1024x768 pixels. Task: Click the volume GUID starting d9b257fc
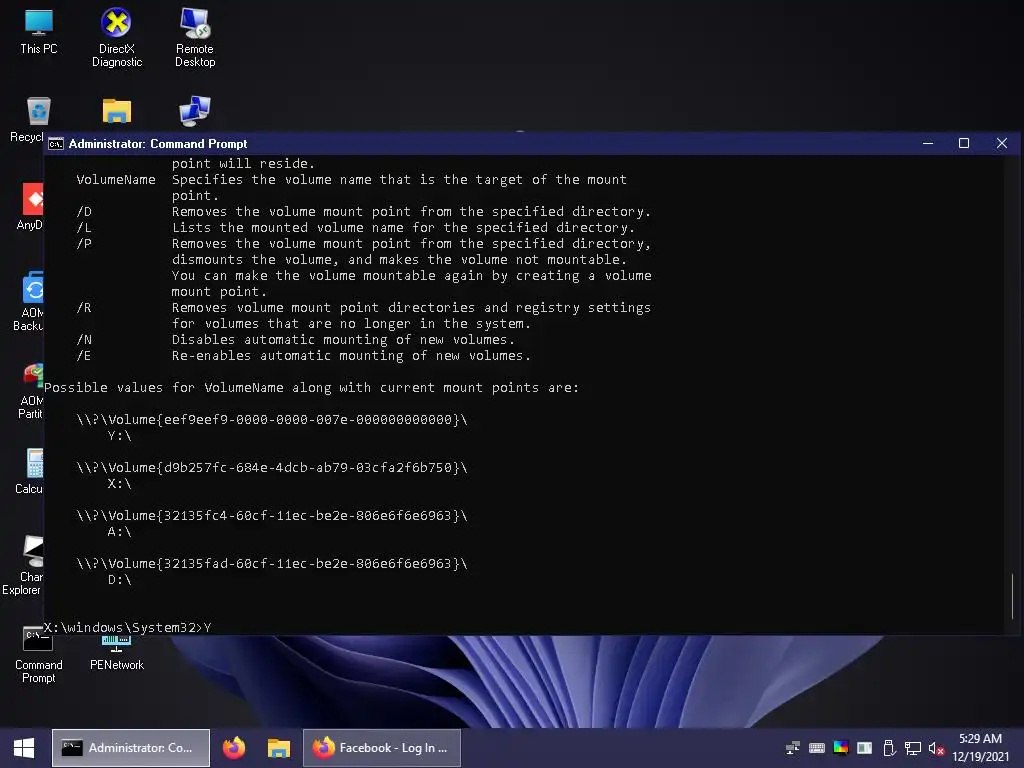(272, 468)
